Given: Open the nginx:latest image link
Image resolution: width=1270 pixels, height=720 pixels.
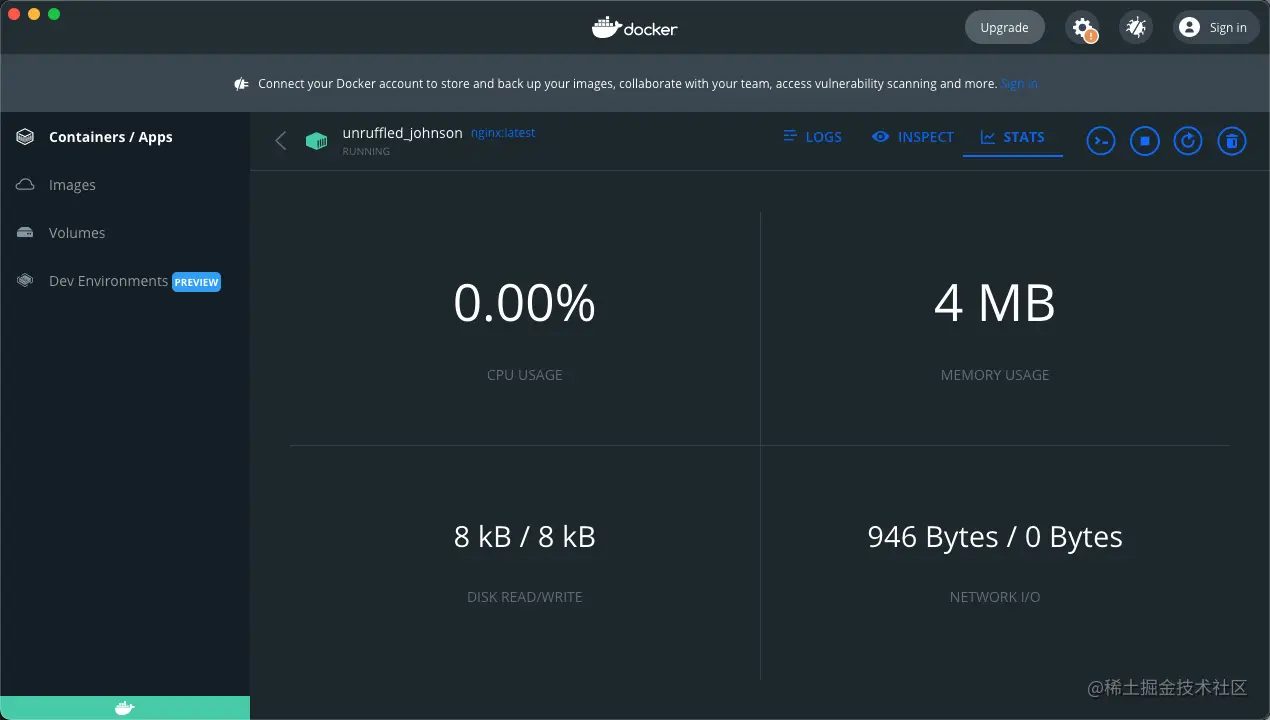Looking at the screenshot, I should [503, 133].
